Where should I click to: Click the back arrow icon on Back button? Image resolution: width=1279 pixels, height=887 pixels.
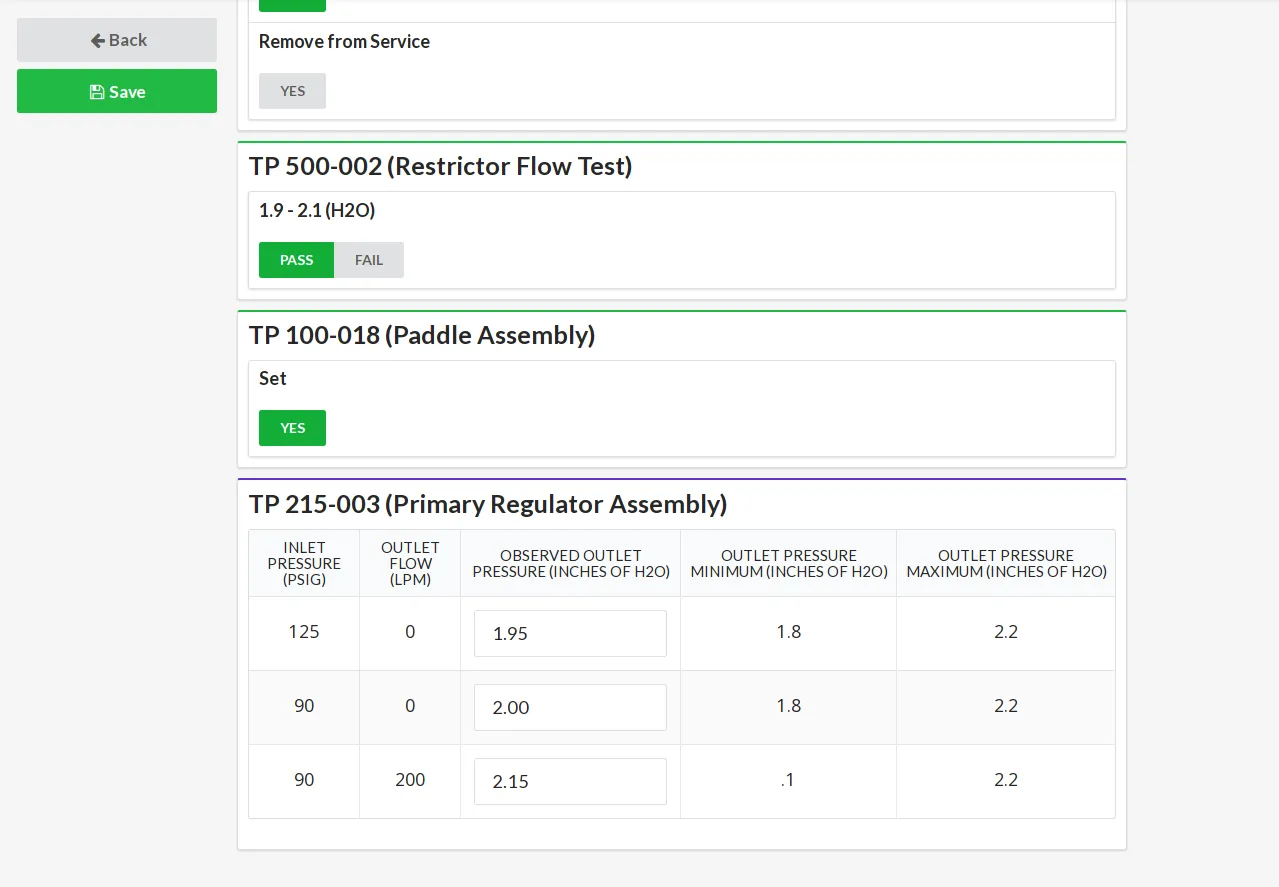point(97,41)
